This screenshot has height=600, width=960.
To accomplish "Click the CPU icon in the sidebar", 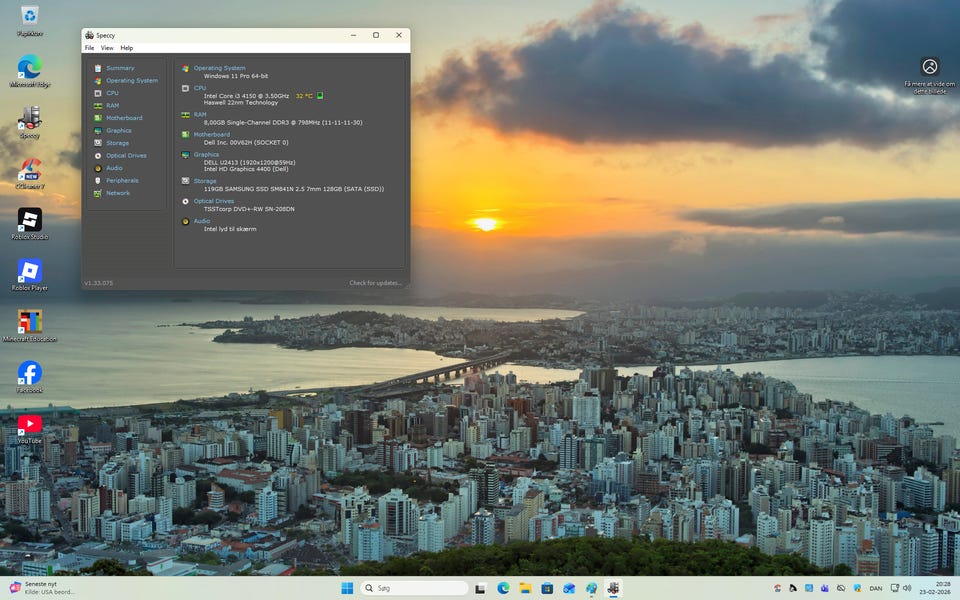I will pyautogui.click(x=98, y=93).
